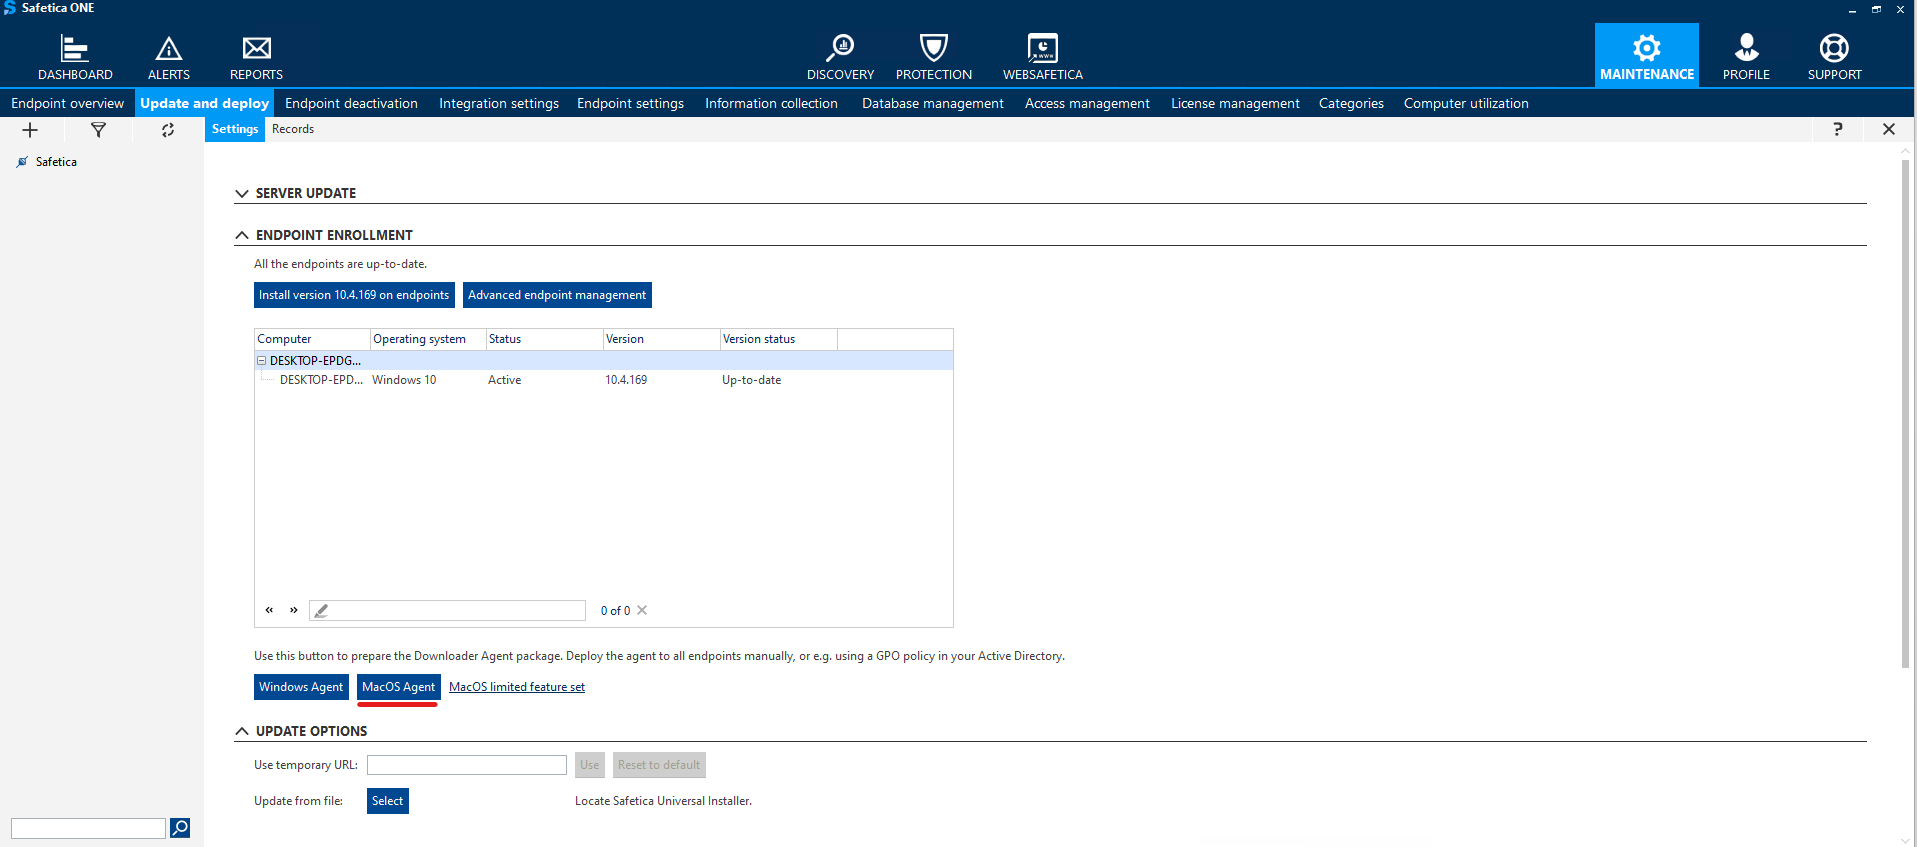Screen dimensions: 1917x847
Task: Go to next table result arrow
Action: click(x=293, y=610)
